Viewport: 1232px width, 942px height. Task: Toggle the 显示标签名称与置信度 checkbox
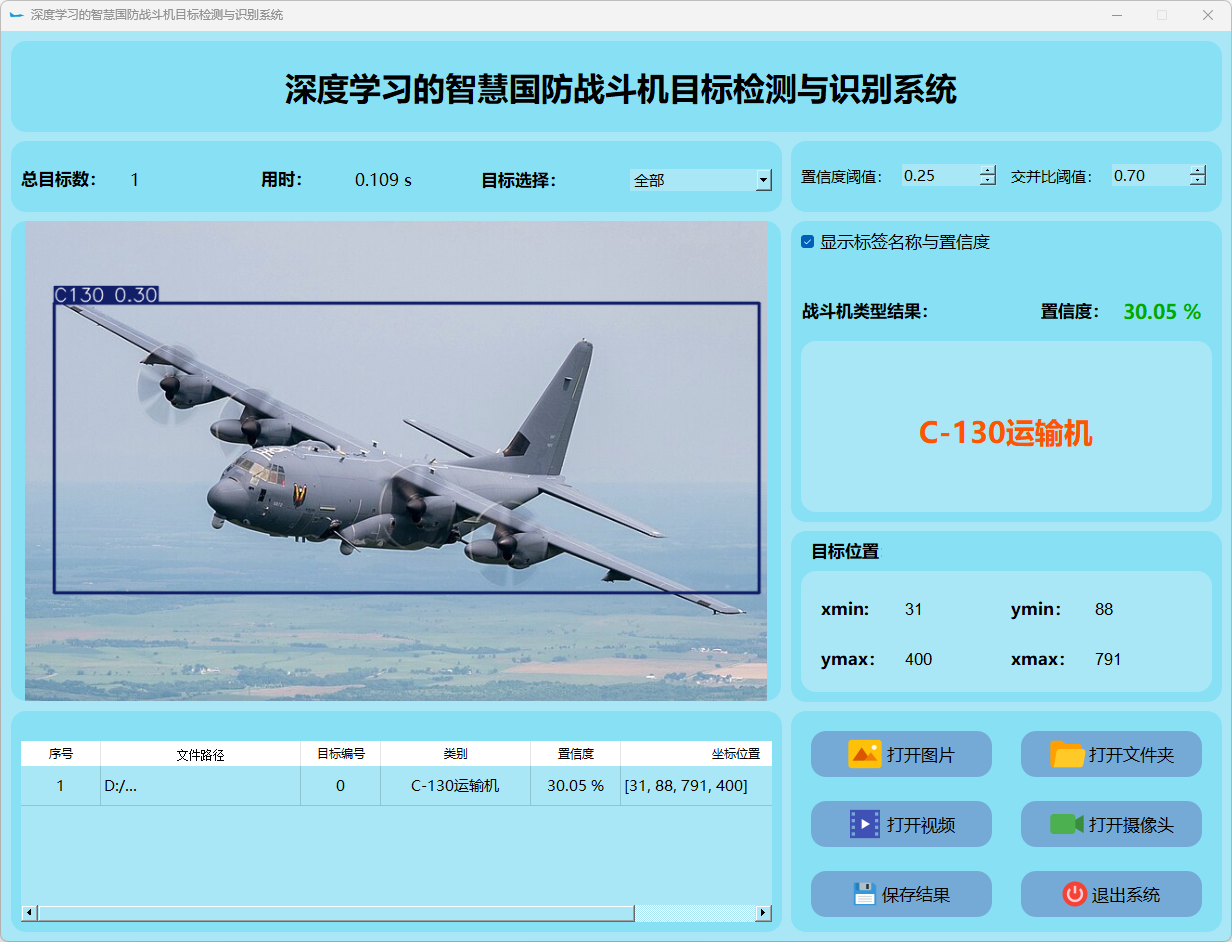(808, 242)
